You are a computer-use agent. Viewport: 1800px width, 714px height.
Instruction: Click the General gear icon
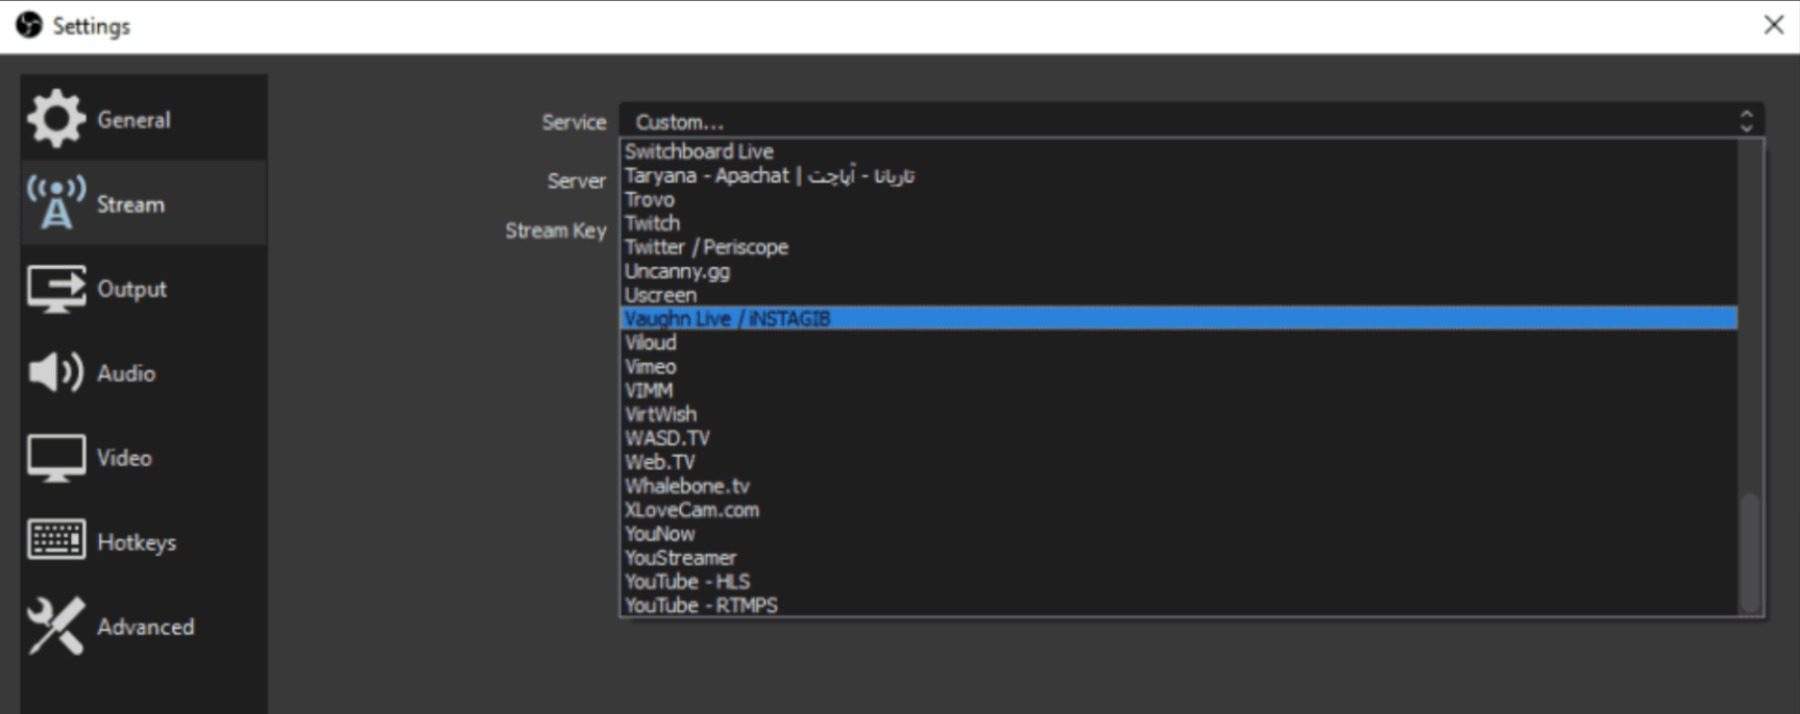[56, 119]
